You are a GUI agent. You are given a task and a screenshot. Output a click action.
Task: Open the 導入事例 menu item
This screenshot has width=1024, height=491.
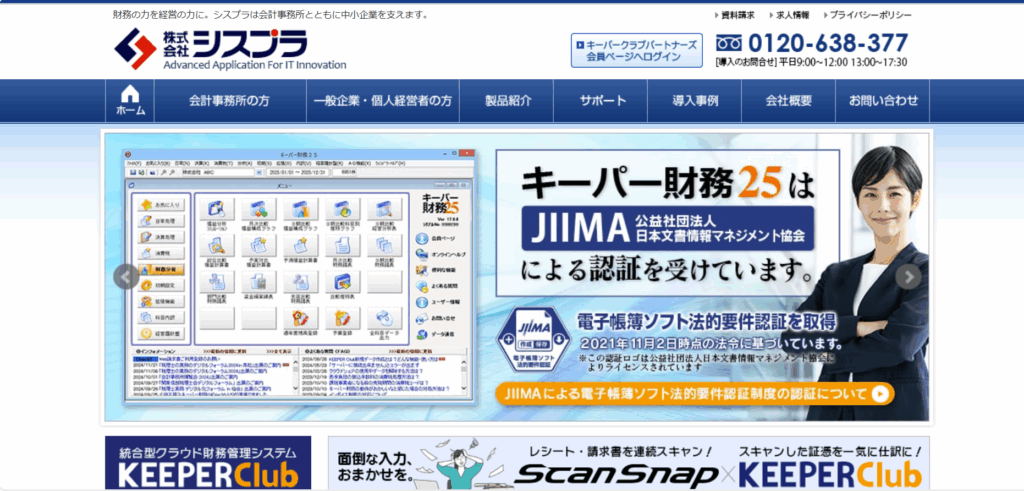coord(696,101)
